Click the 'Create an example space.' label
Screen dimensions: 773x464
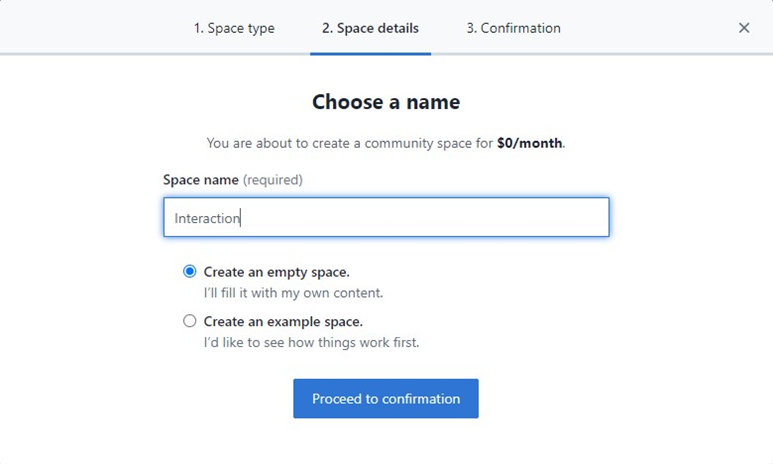tap(283, 322)
